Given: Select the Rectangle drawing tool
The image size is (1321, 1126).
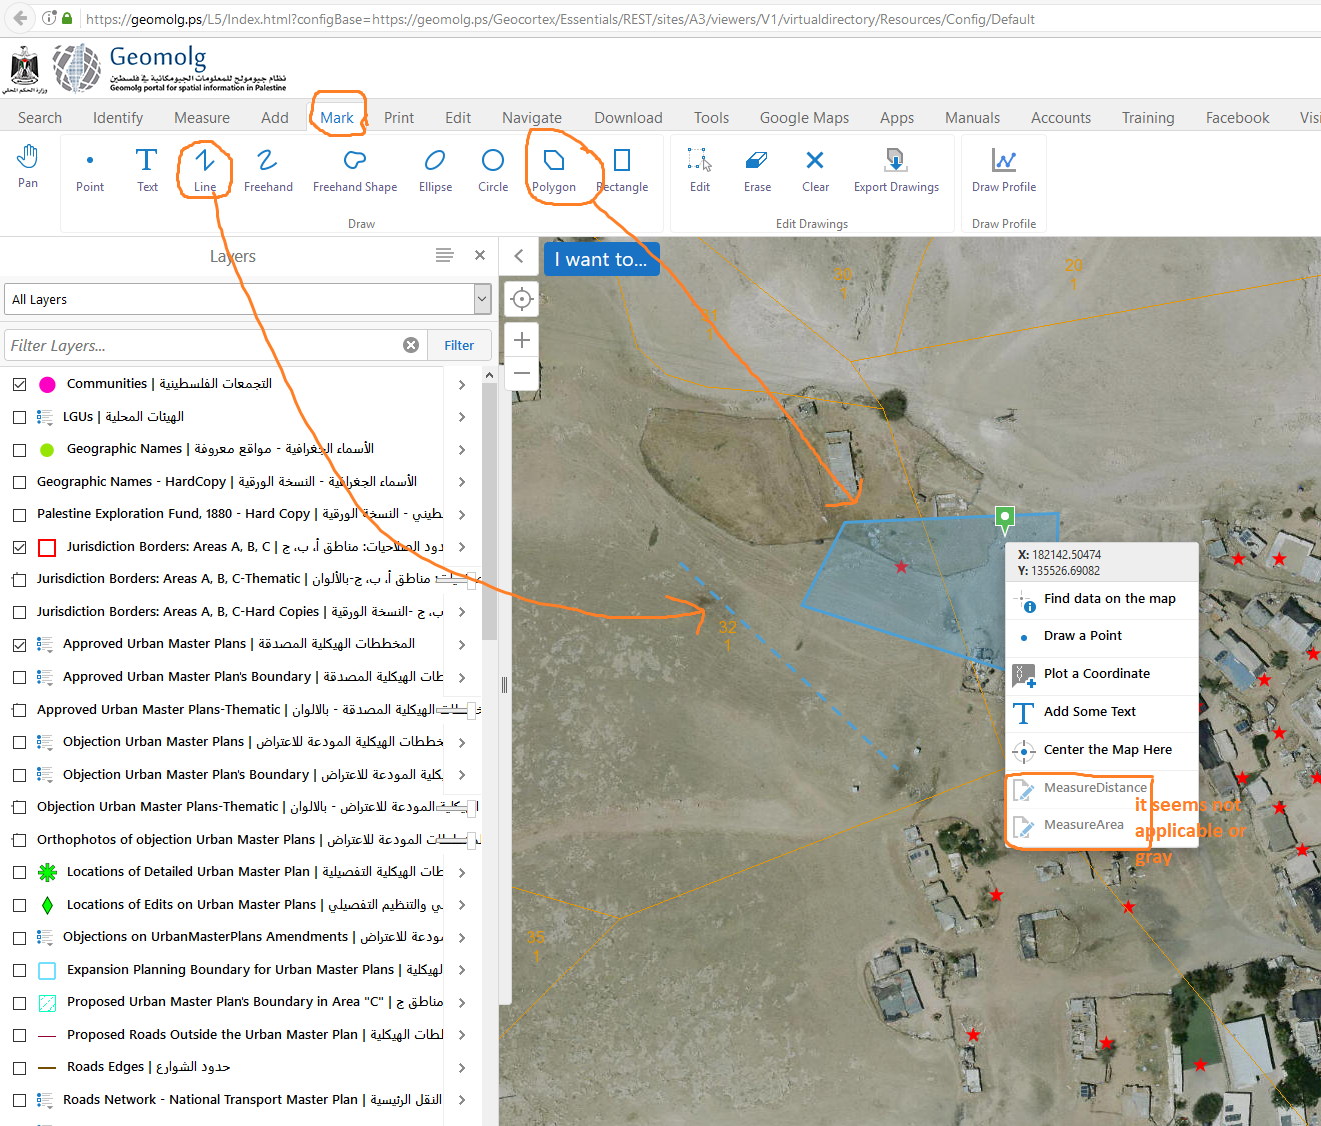Looking at the screenshot, I should click(622, 169).
